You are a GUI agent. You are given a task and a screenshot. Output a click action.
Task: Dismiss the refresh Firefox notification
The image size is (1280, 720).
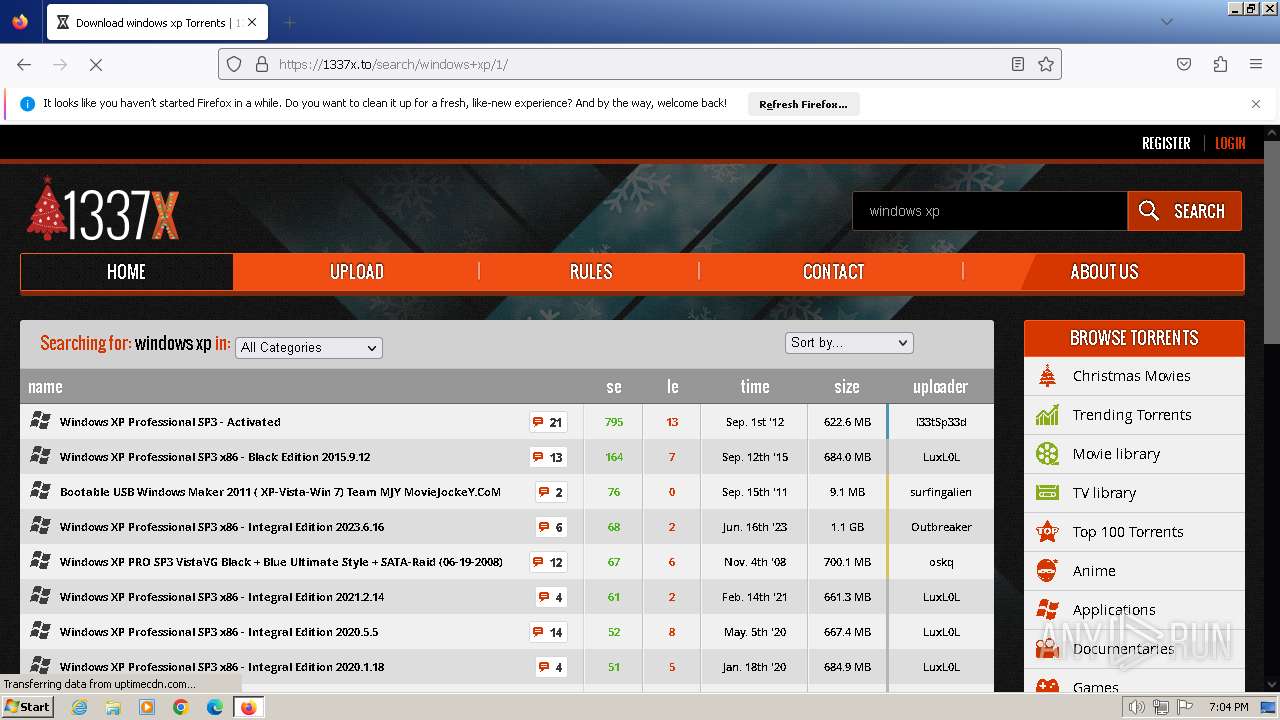click(1256, 104)
